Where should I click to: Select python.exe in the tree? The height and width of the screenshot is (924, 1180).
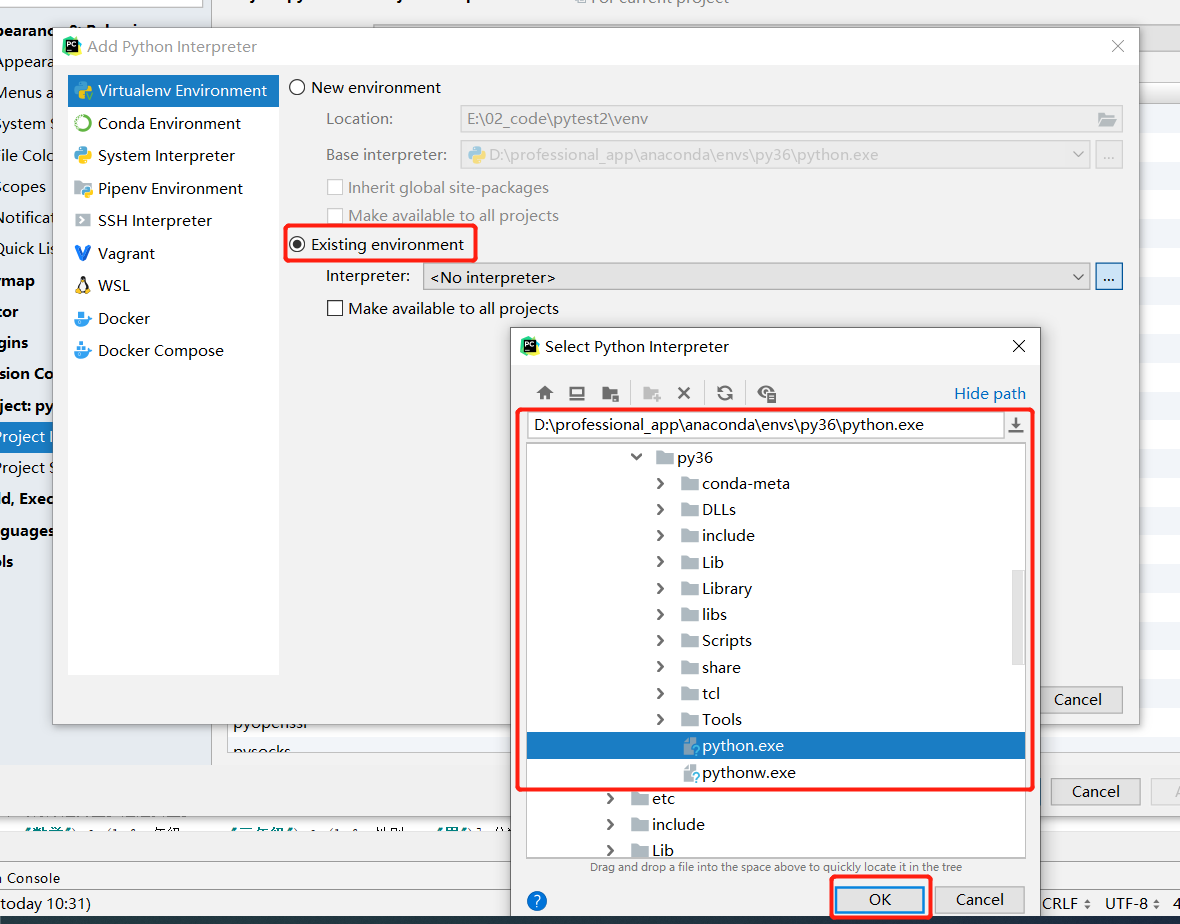(x=776, y=746)
